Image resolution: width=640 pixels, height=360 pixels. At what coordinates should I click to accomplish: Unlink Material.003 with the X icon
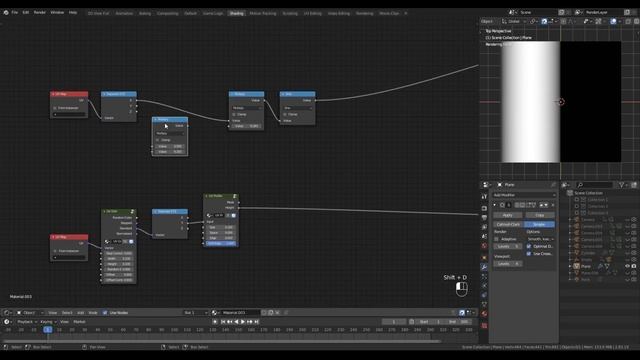pyautogui.click(x=278, y=313)
